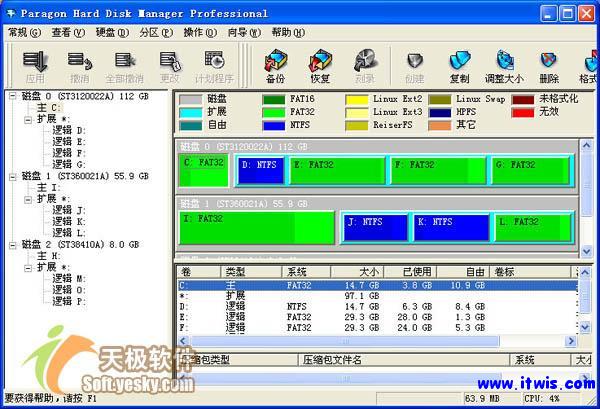Select 主 C: in the disk tree
The height and width of the screenshot is (409, 600).
(x=49, y=108)
